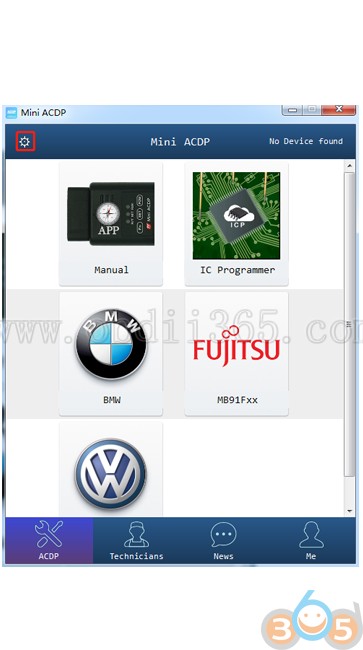
Task: Click the scrollbar up arrow
Action: [349, 166]
